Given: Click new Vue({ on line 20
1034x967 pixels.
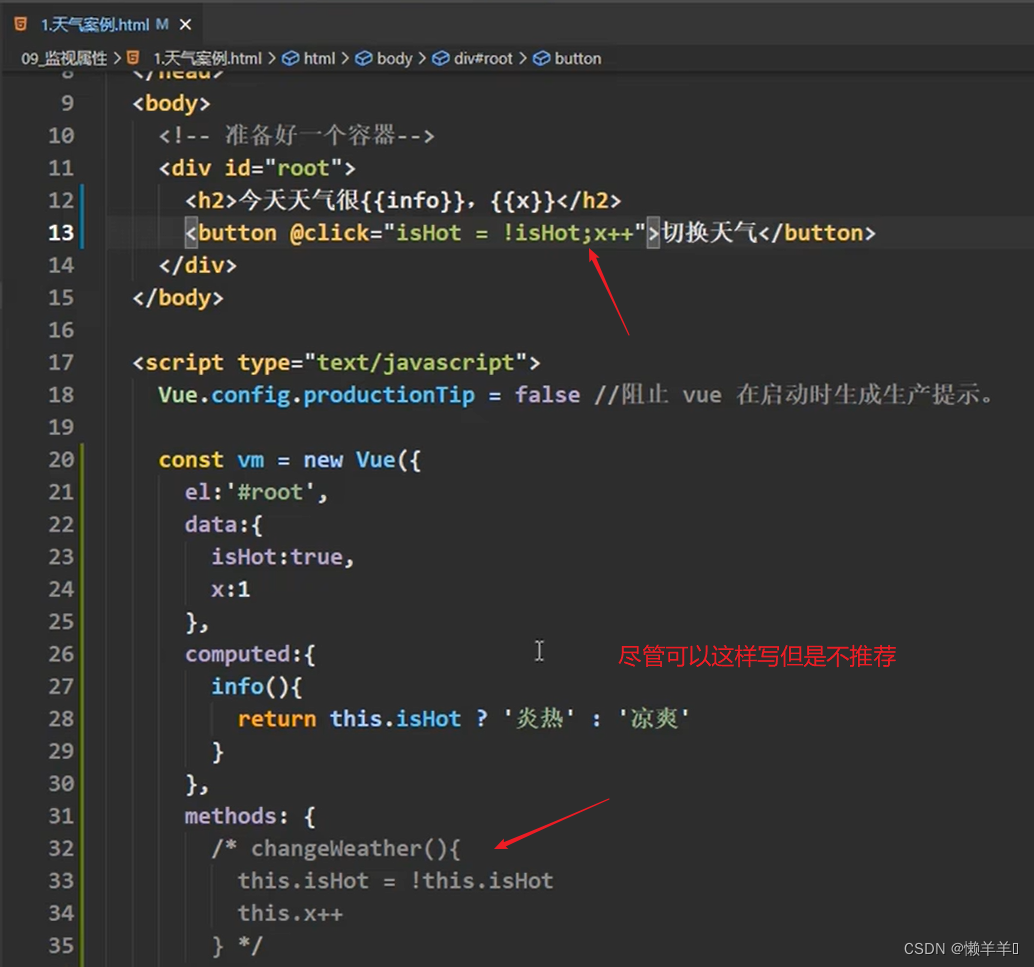Looking at the screenshot, I should point(362,460).
